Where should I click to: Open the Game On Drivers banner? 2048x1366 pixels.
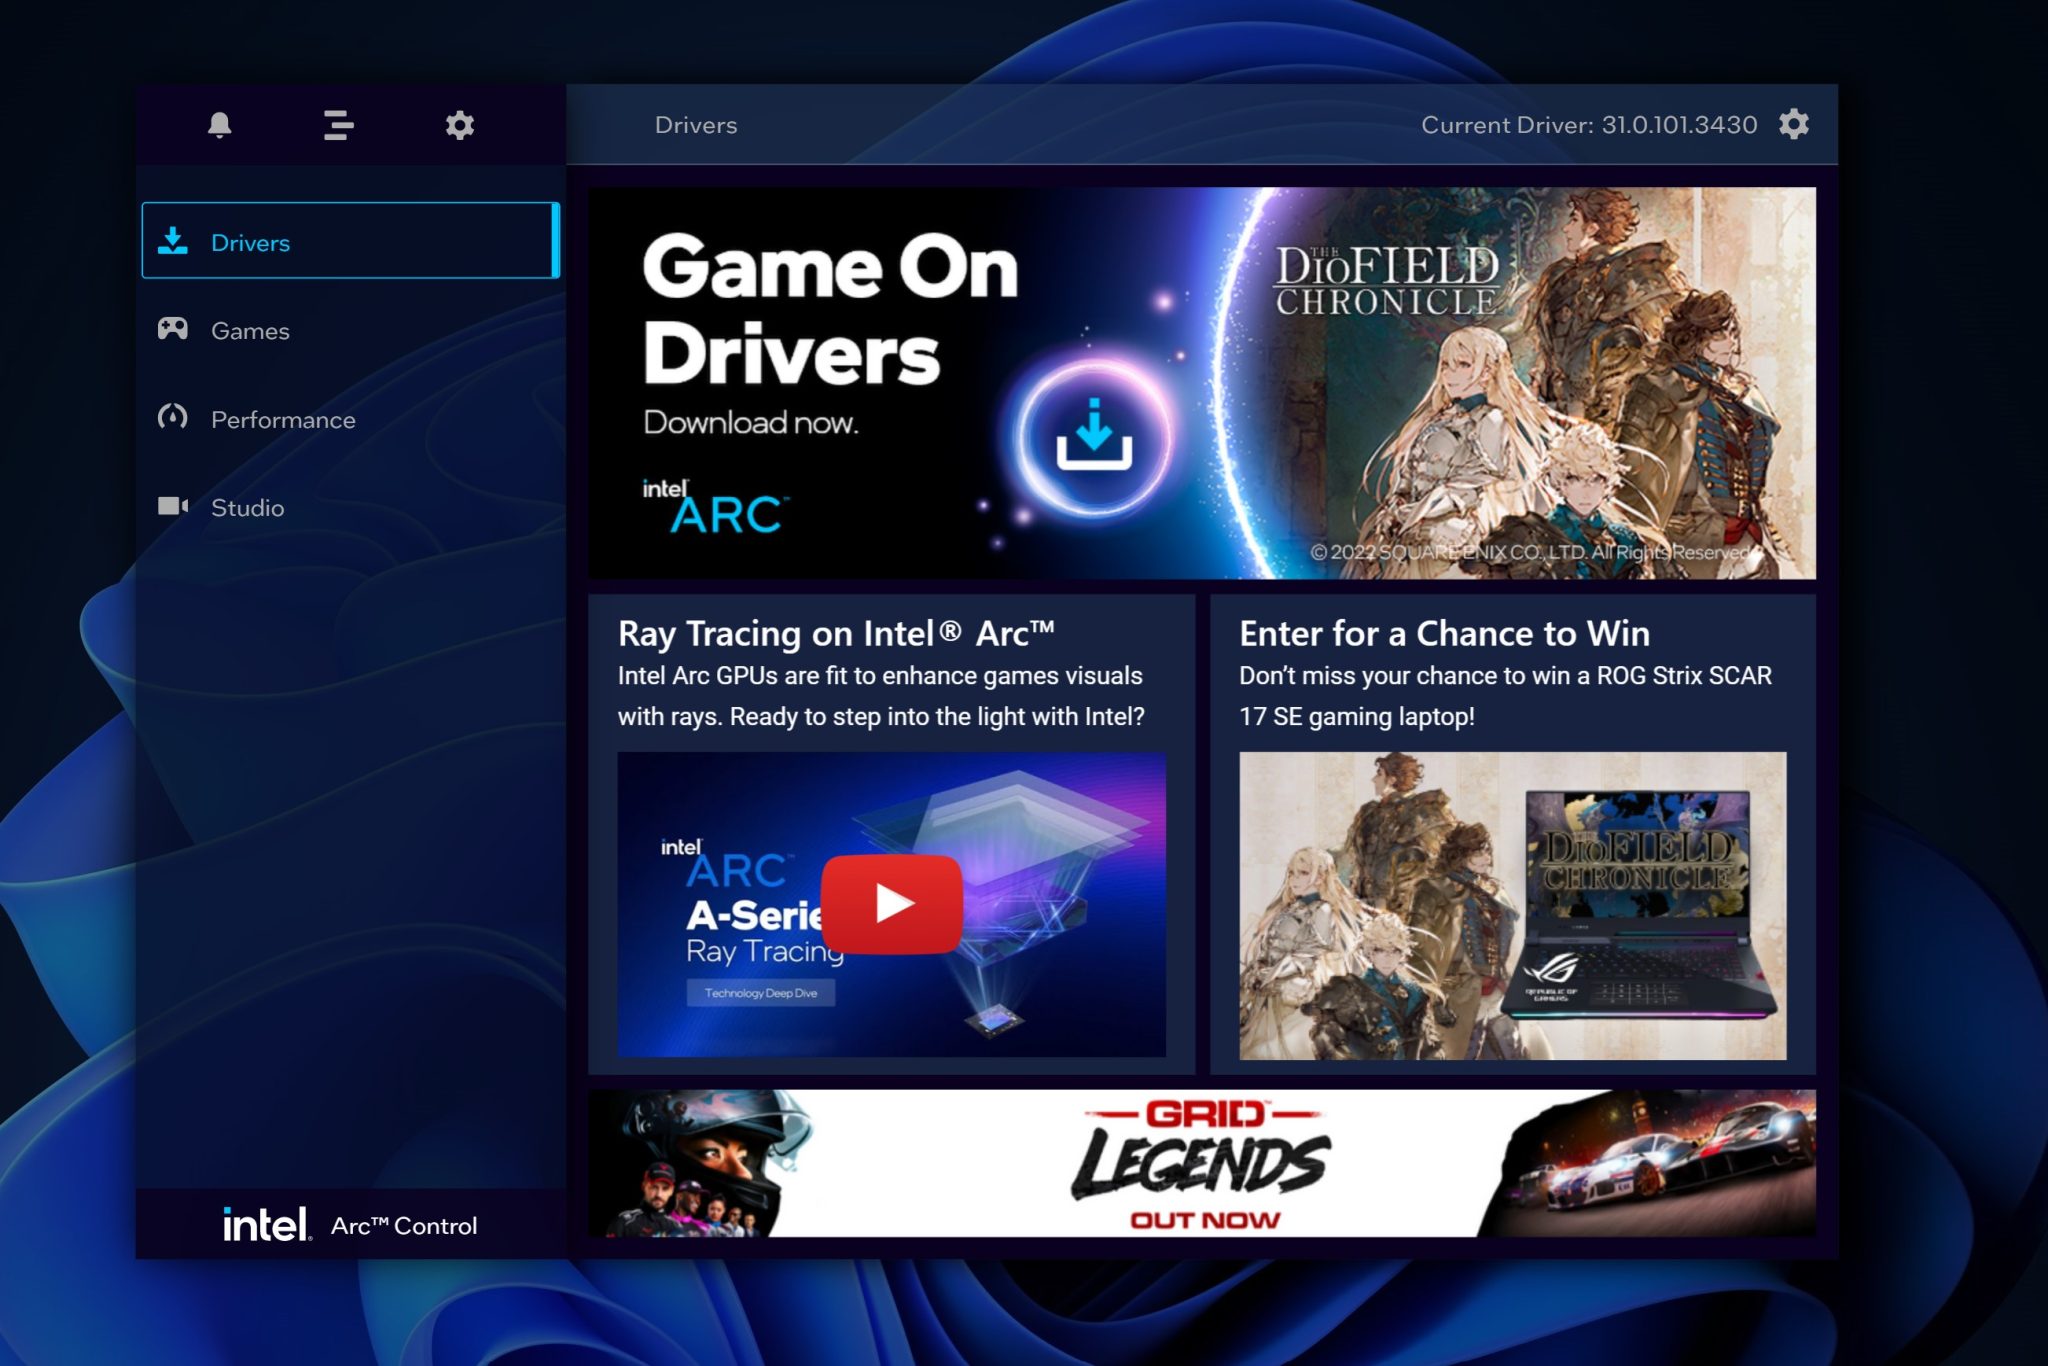coord(830,330)
